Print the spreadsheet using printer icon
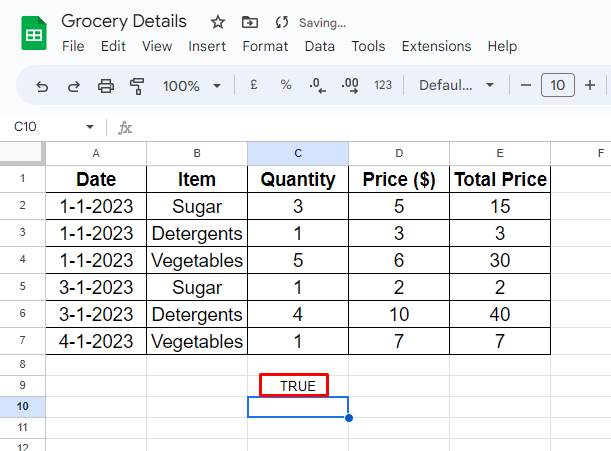This screenshot has height=451, width=611. [105, 86]
